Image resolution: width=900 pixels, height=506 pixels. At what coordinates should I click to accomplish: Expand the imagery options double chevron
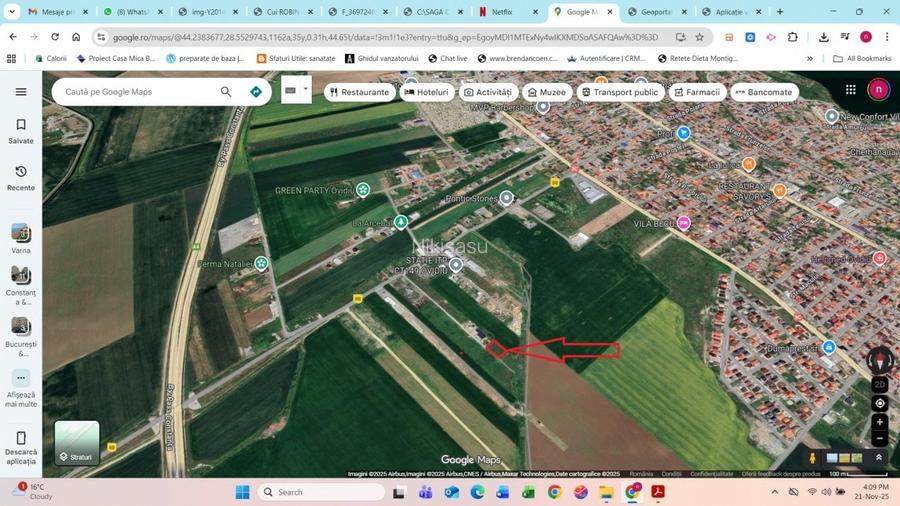coord(879,458)
